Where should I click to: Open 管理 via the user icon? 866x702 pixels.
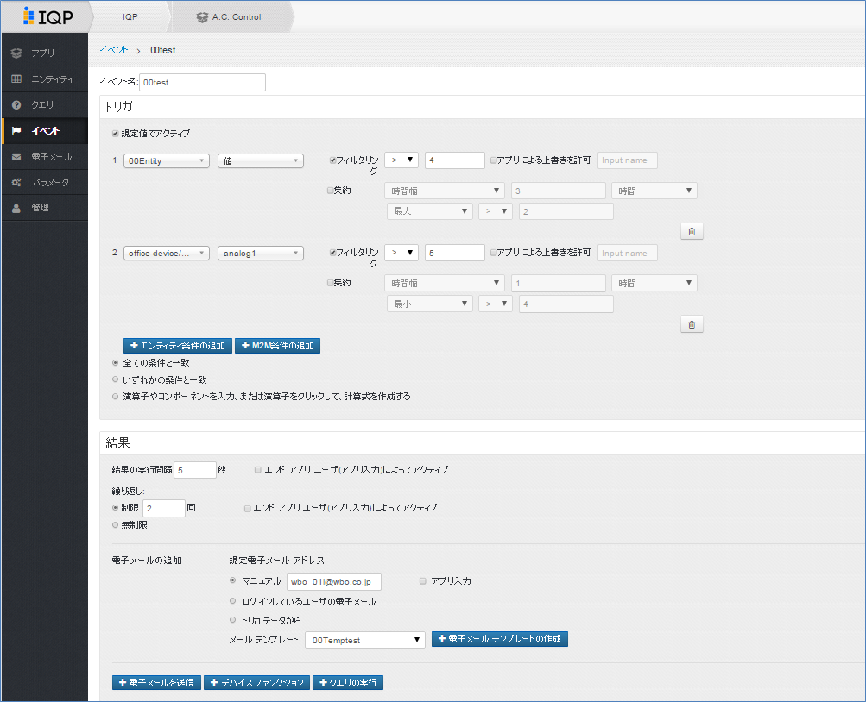[16, 209]
